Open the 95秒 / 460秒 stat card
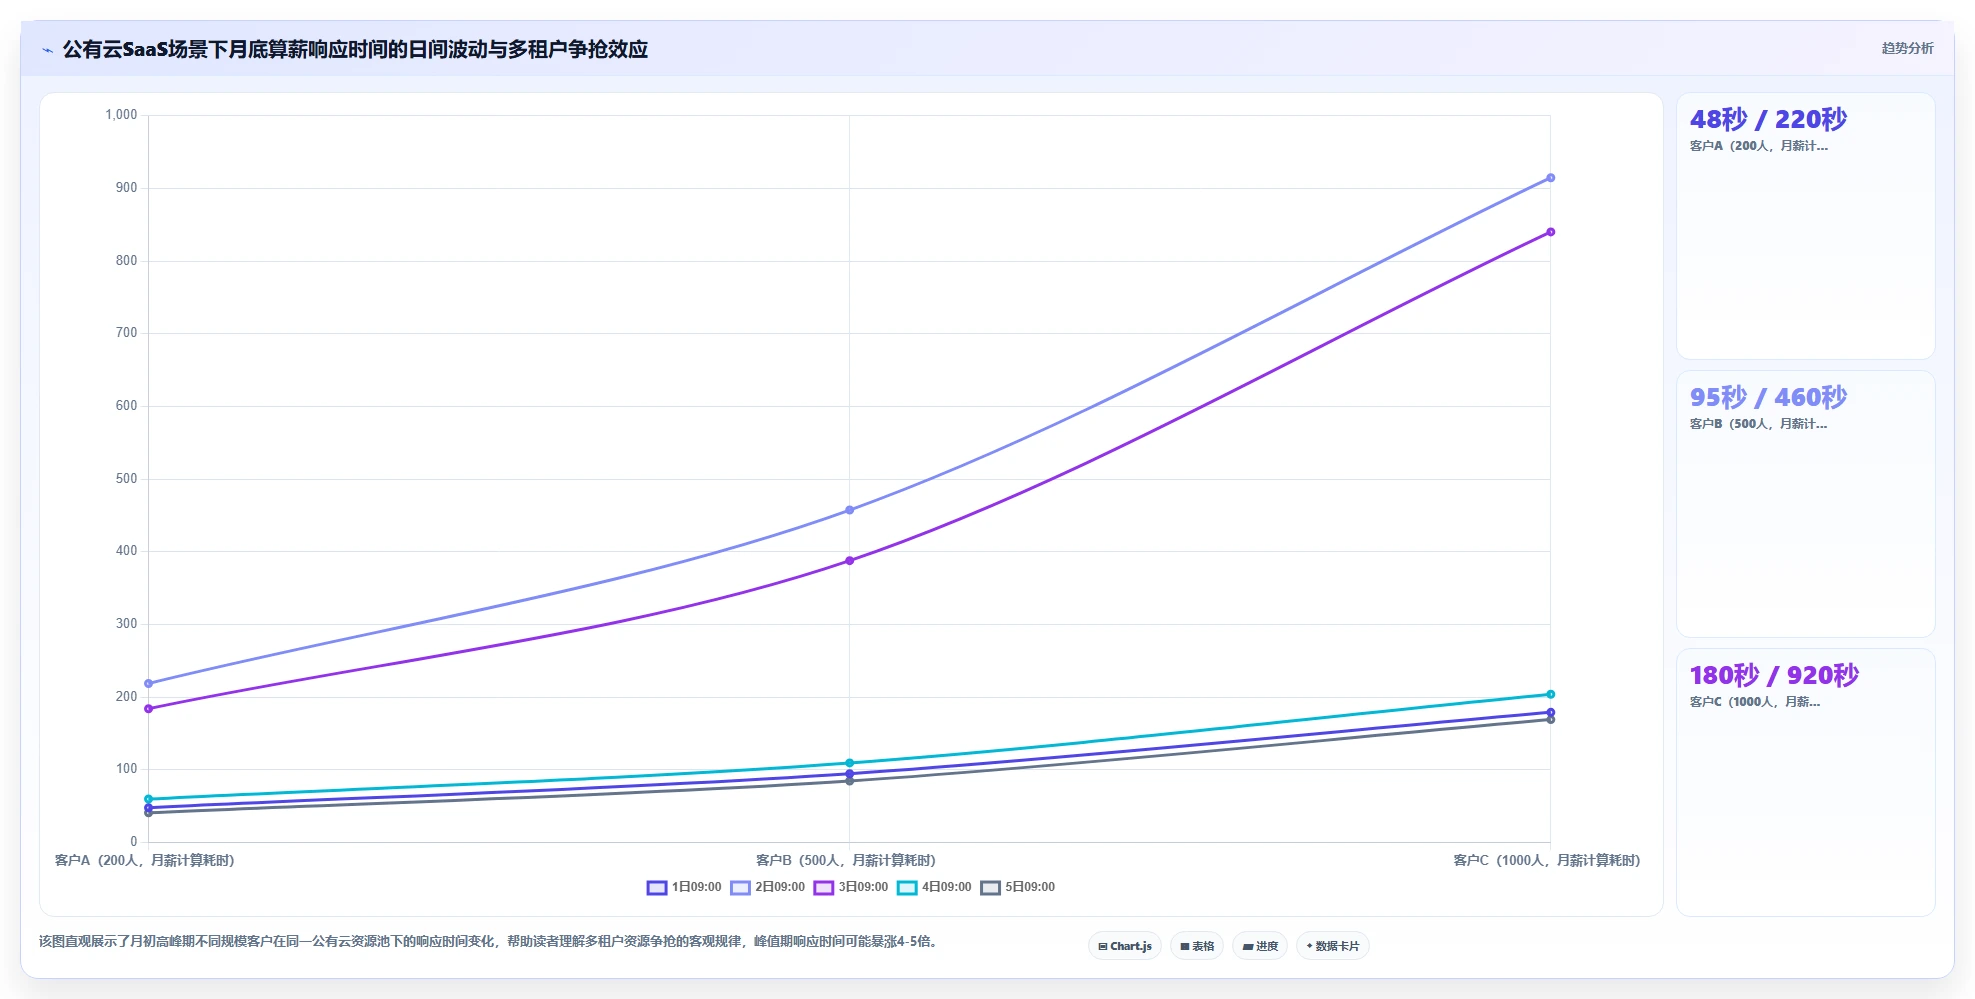Screen dimensions: 1975x999 (1805, 504)
